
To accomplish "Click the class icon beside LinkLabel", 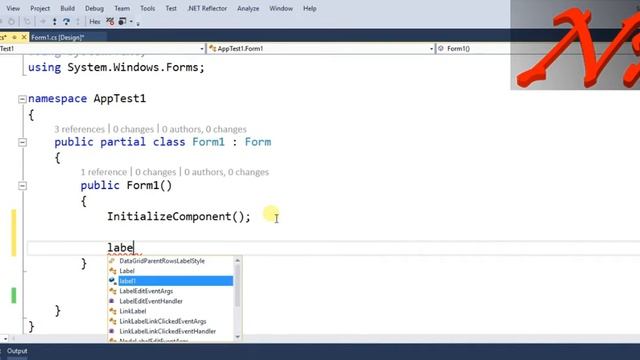I will click(113, 311).
